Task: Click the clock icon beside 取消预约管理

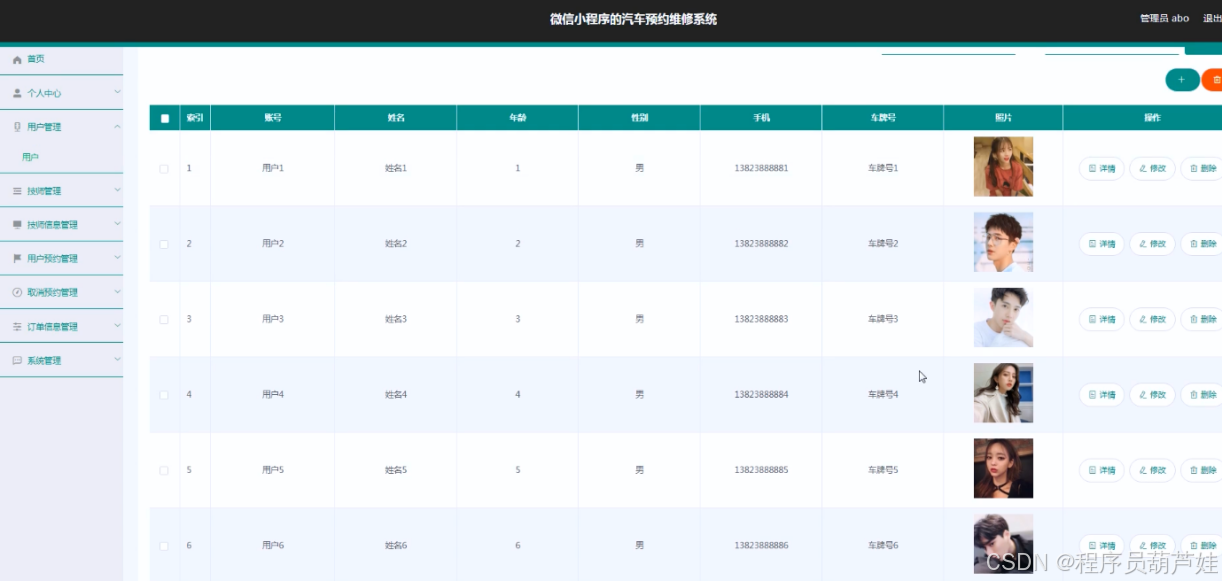Action: (17, 293)
